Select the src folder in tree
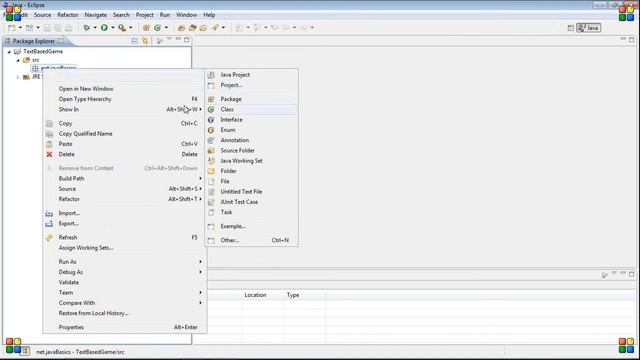 (x=36, y=60)
